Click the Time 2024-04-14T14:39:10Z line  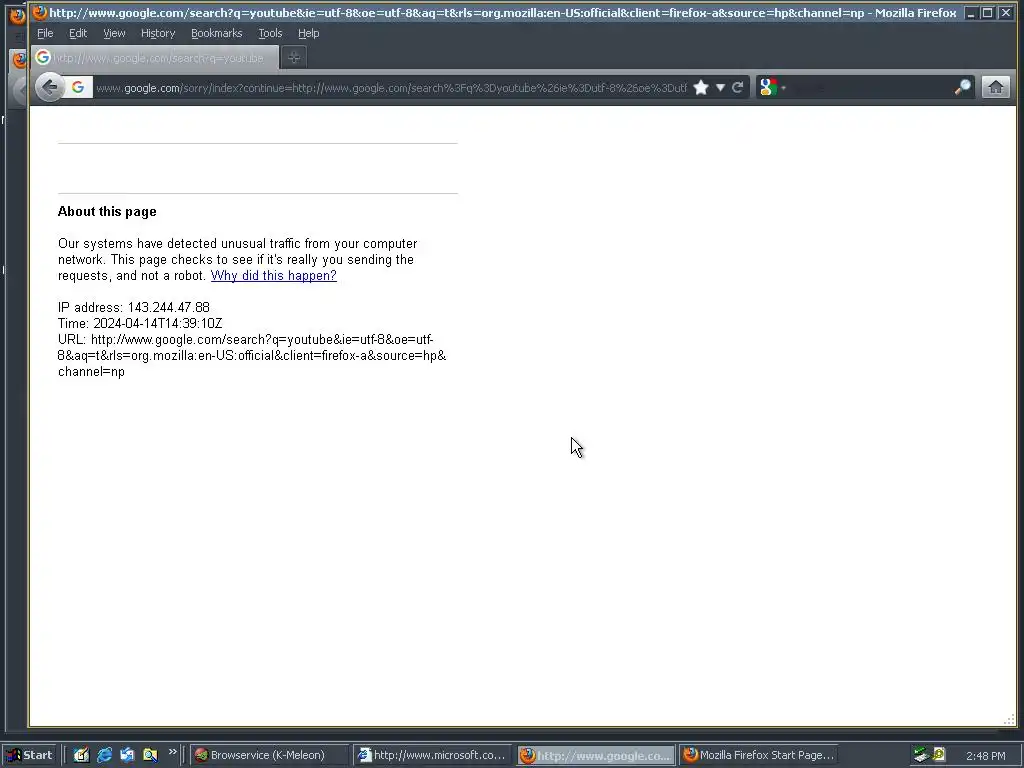(x=140, y=323)
